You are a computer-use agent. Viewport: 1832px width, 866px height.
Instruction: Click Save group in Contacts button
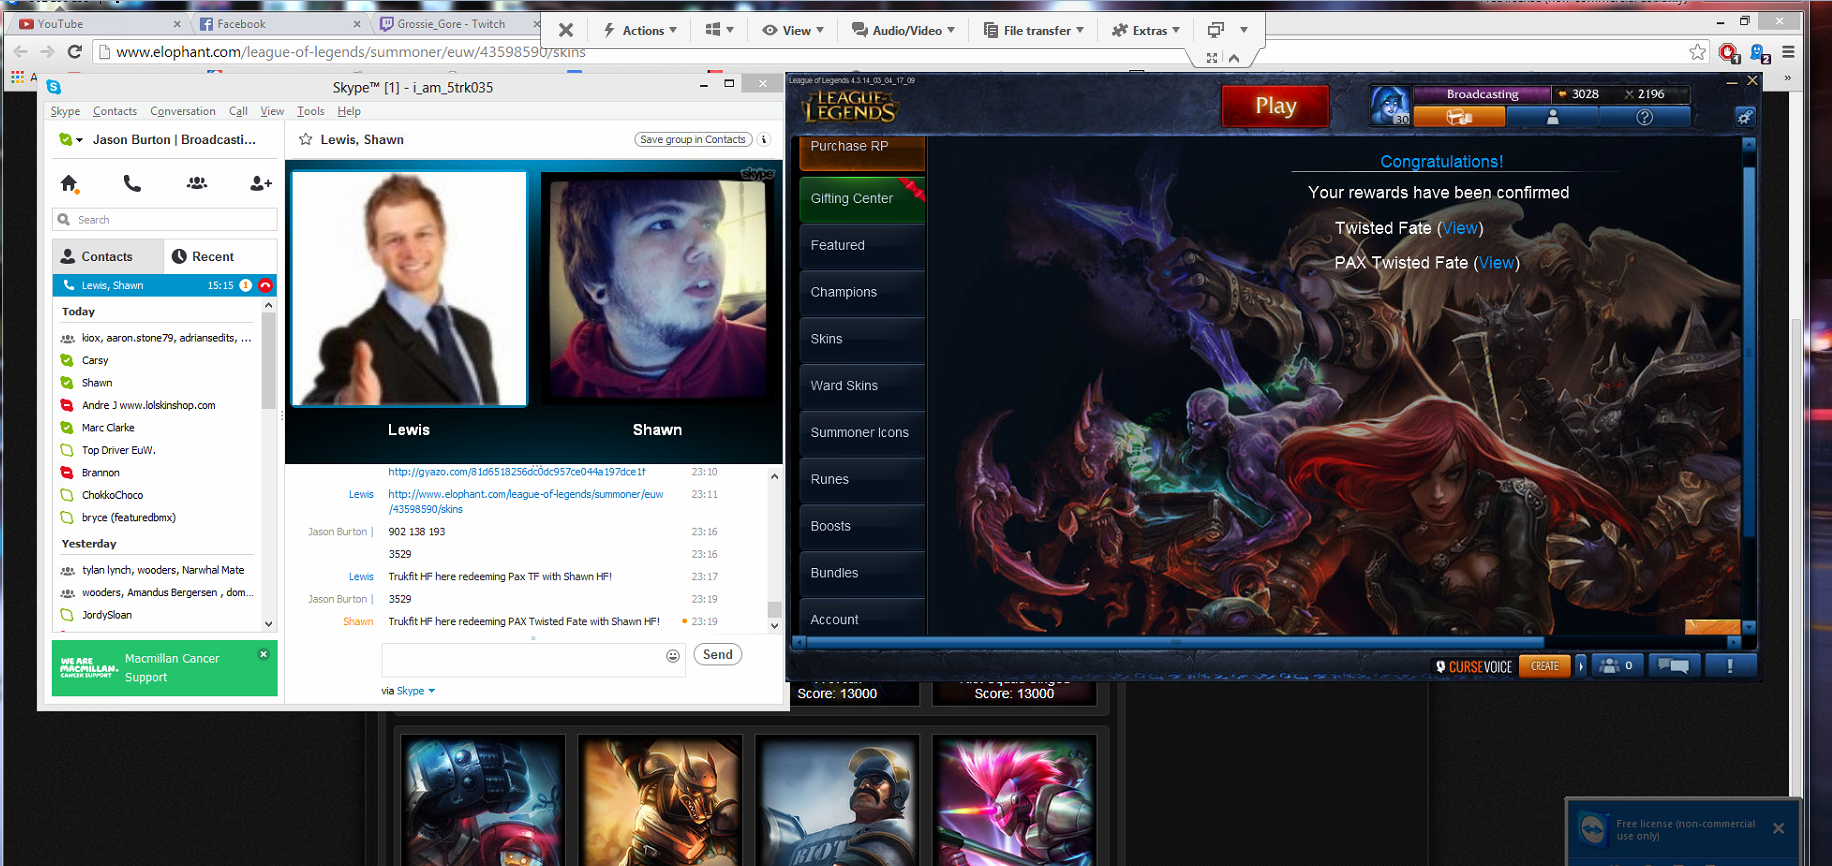(x=693, y=139)
